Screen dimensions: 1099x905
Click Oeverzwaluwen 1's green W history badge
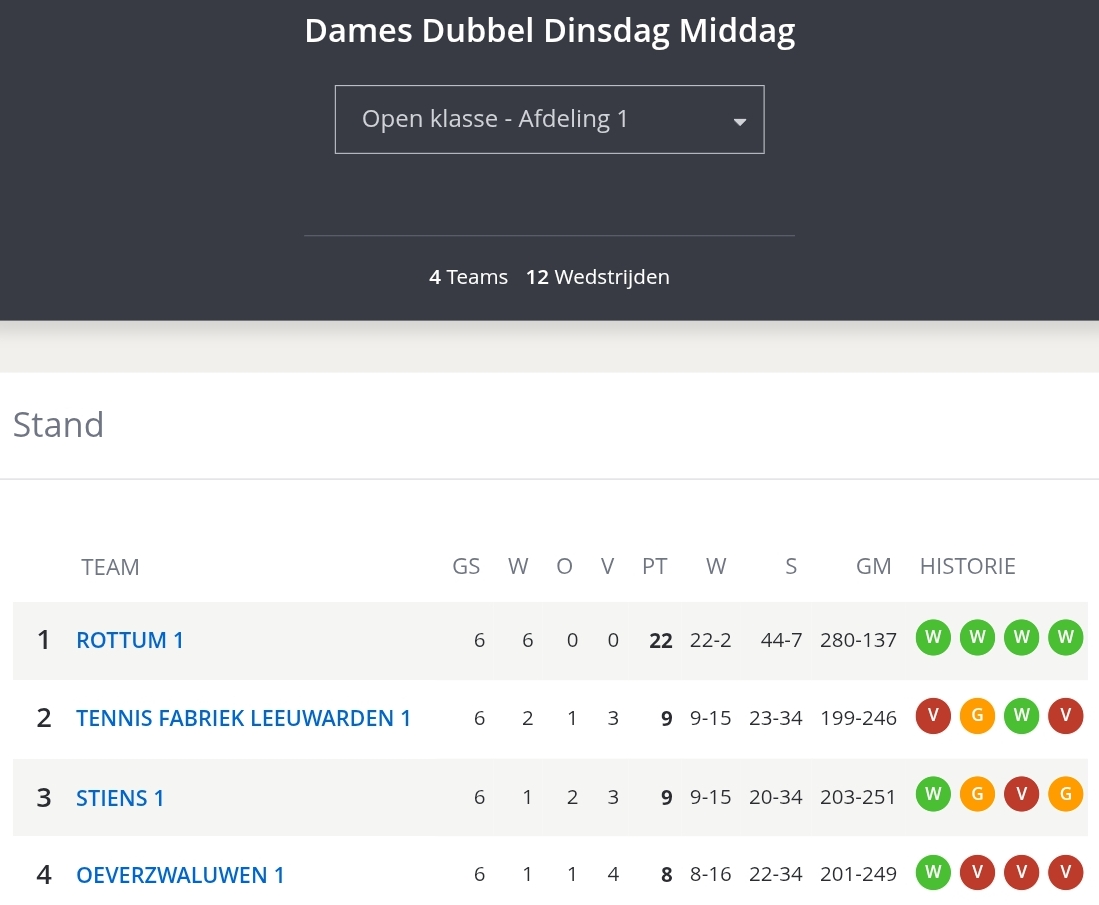[933, 874]
